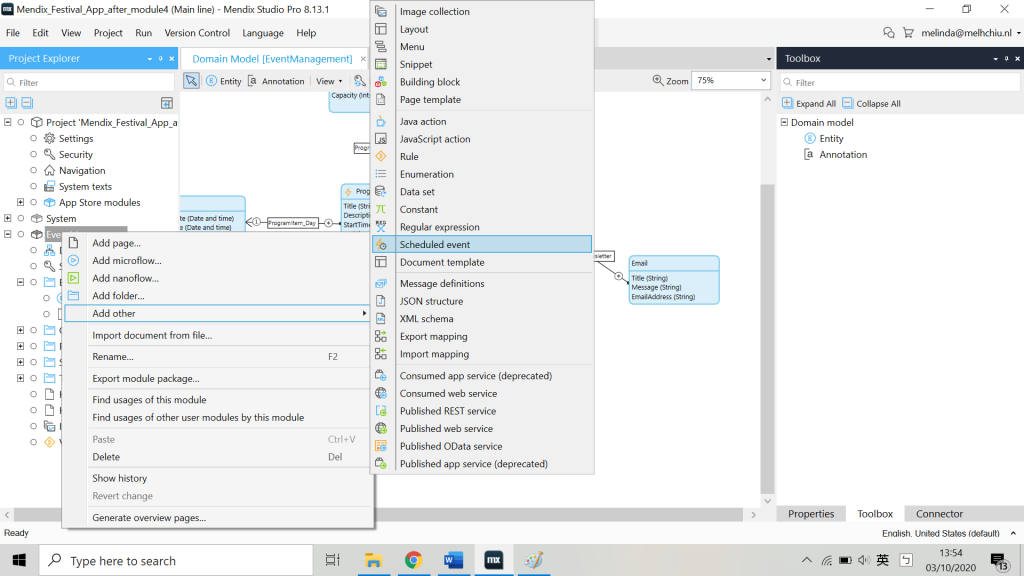Click the Enumeration list icon
Image resolution: width=1024 pixels, height=576 pixels.
[381, 174]
